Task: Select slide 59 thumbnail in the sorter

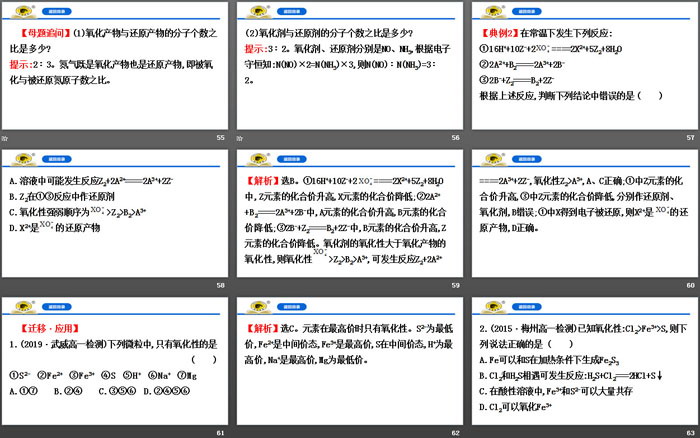Action: 350,213
